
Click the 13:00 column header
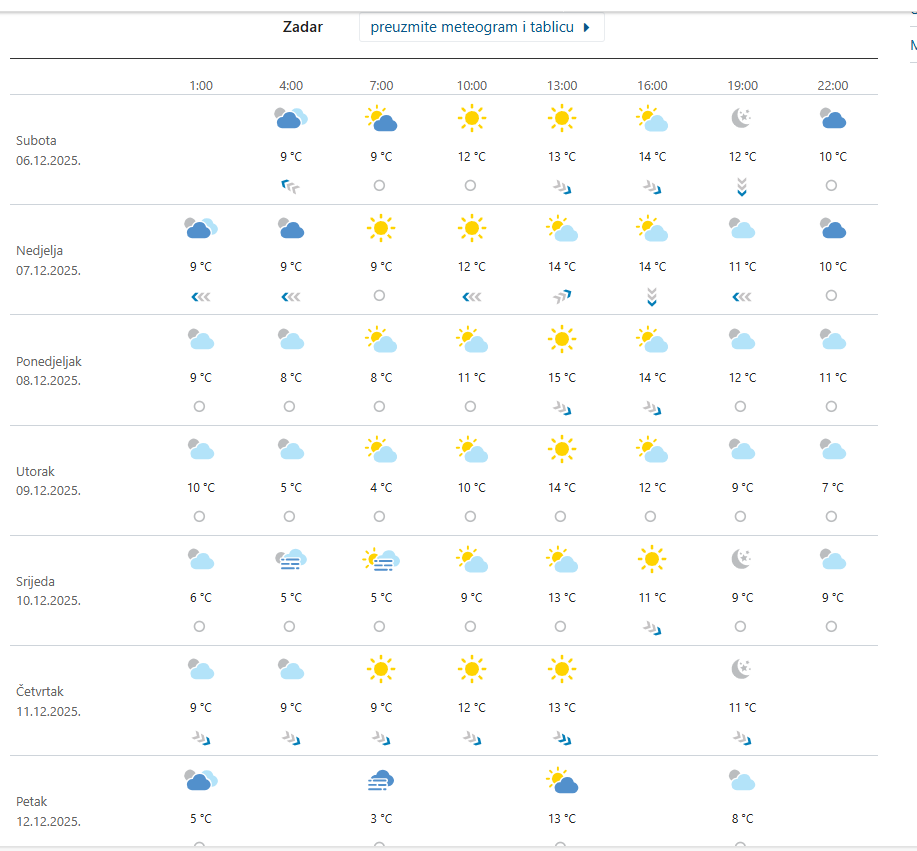[561, 86]
